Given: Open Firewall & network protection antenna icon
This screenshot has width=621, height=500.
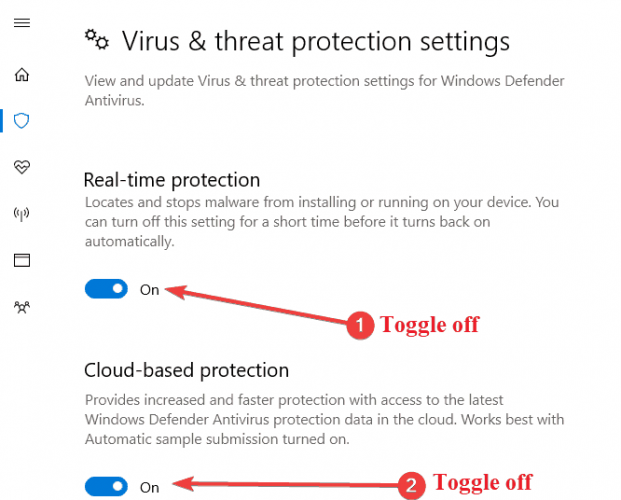Looking at the screenshot, I should (x=22, y=214).
